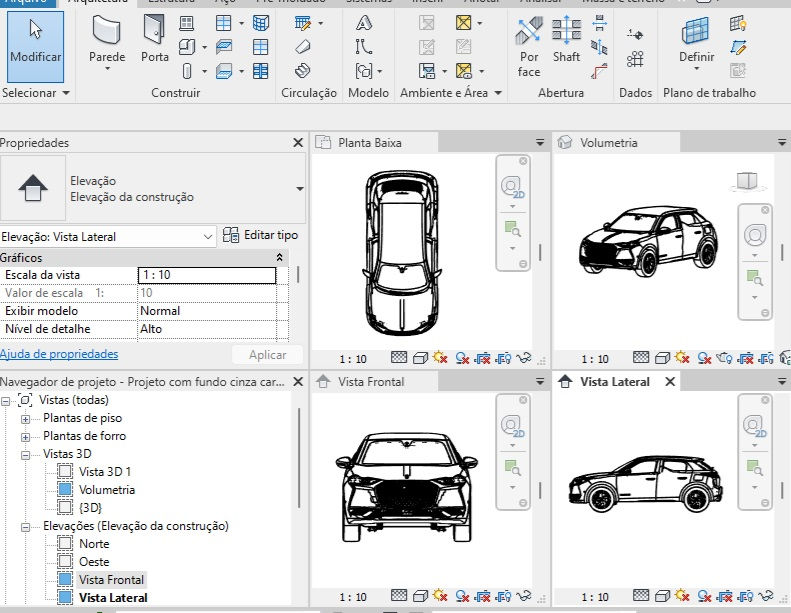Select the reference plane tool in Plano de trabalho

(x=738, y=47)
